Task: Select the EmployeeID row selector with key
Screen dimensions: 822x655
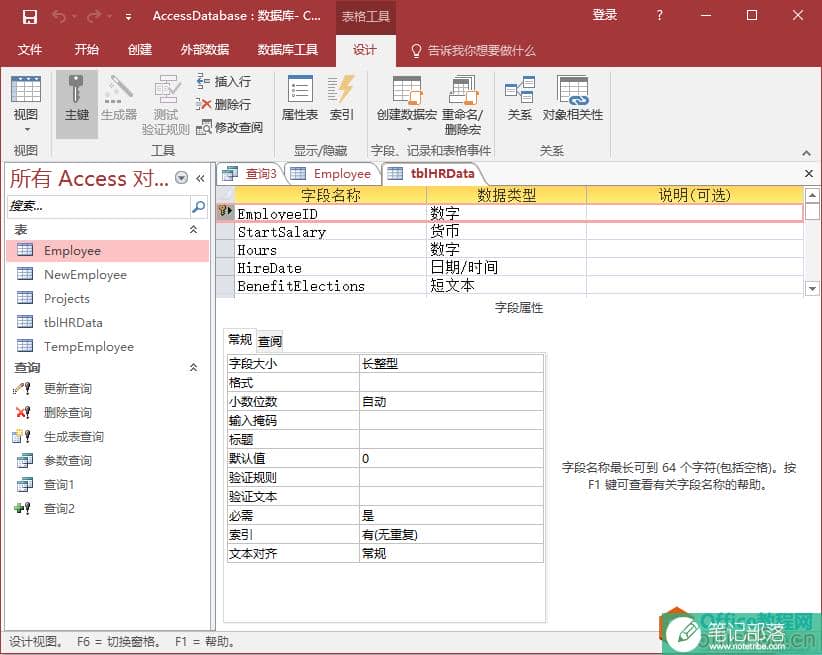Action: [x=225, y=213]
